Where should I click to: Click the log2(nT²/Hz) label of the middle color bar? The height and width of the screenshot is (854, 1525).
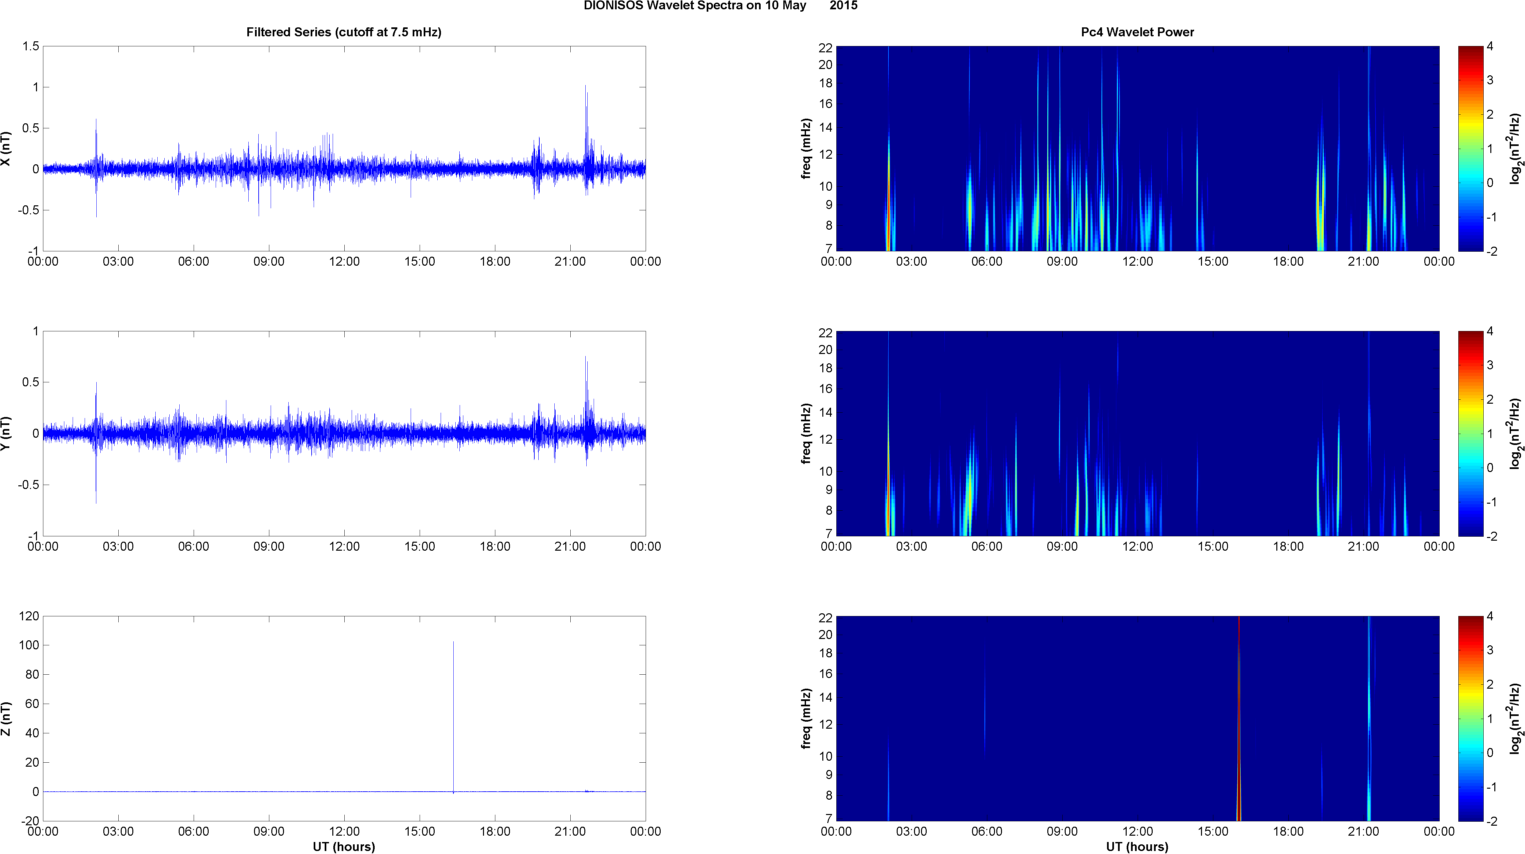click(x=1516, y=433)
